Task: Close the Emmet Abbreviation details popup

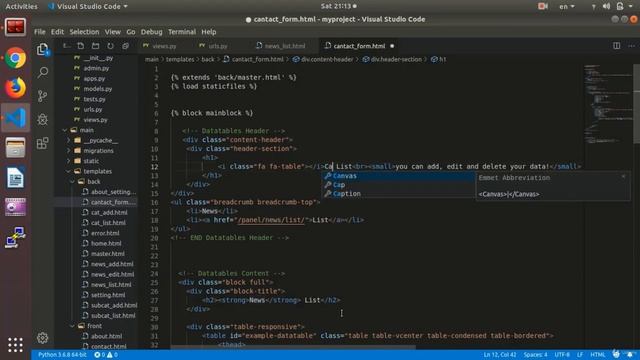Action: click(x=623, y=177)
